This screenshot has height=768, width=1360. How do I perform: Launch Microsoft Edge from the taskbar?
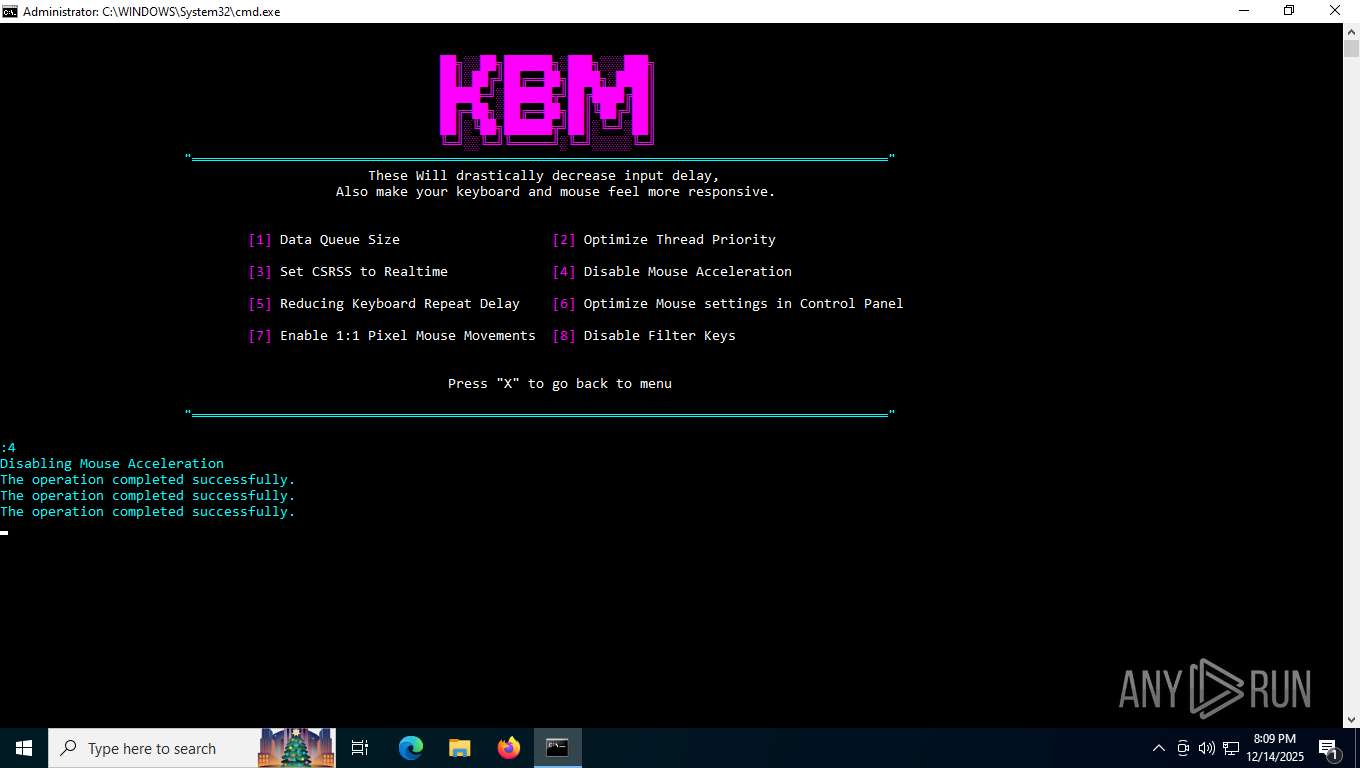[x=410, y=748]
